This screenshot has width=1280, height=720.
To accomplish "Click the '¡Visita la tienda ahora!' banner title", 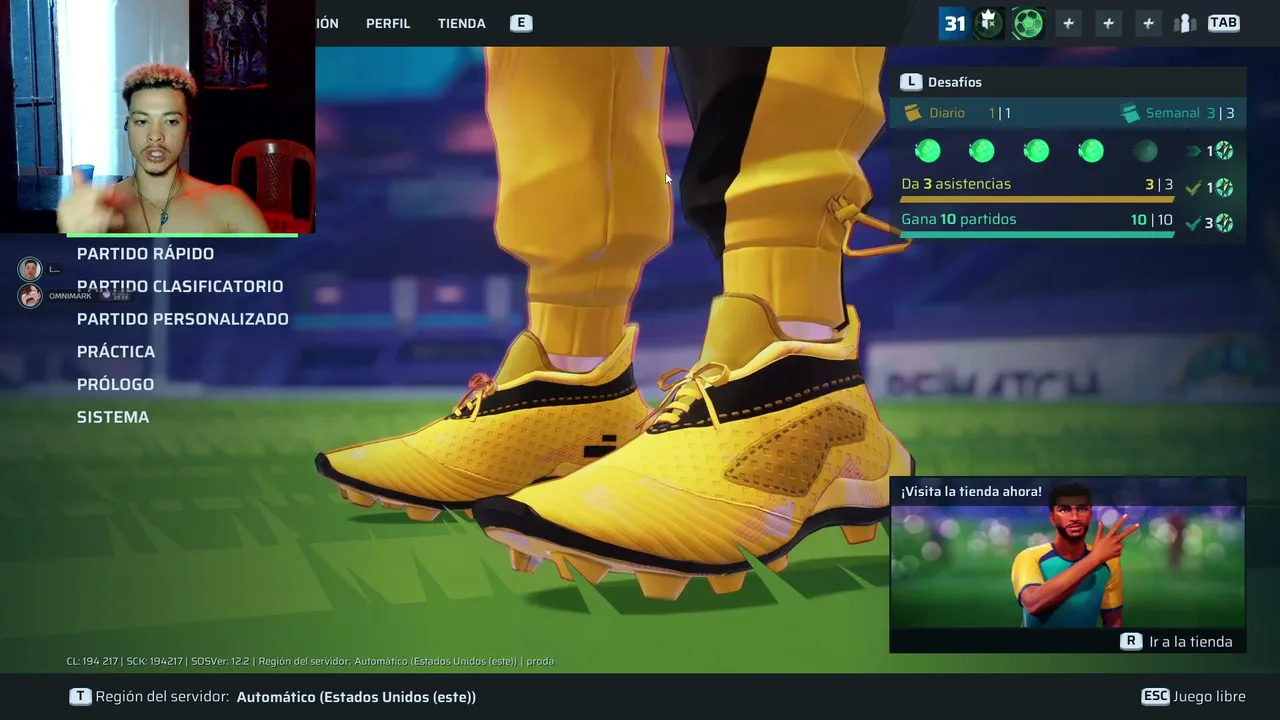I will tap(971, 492).
